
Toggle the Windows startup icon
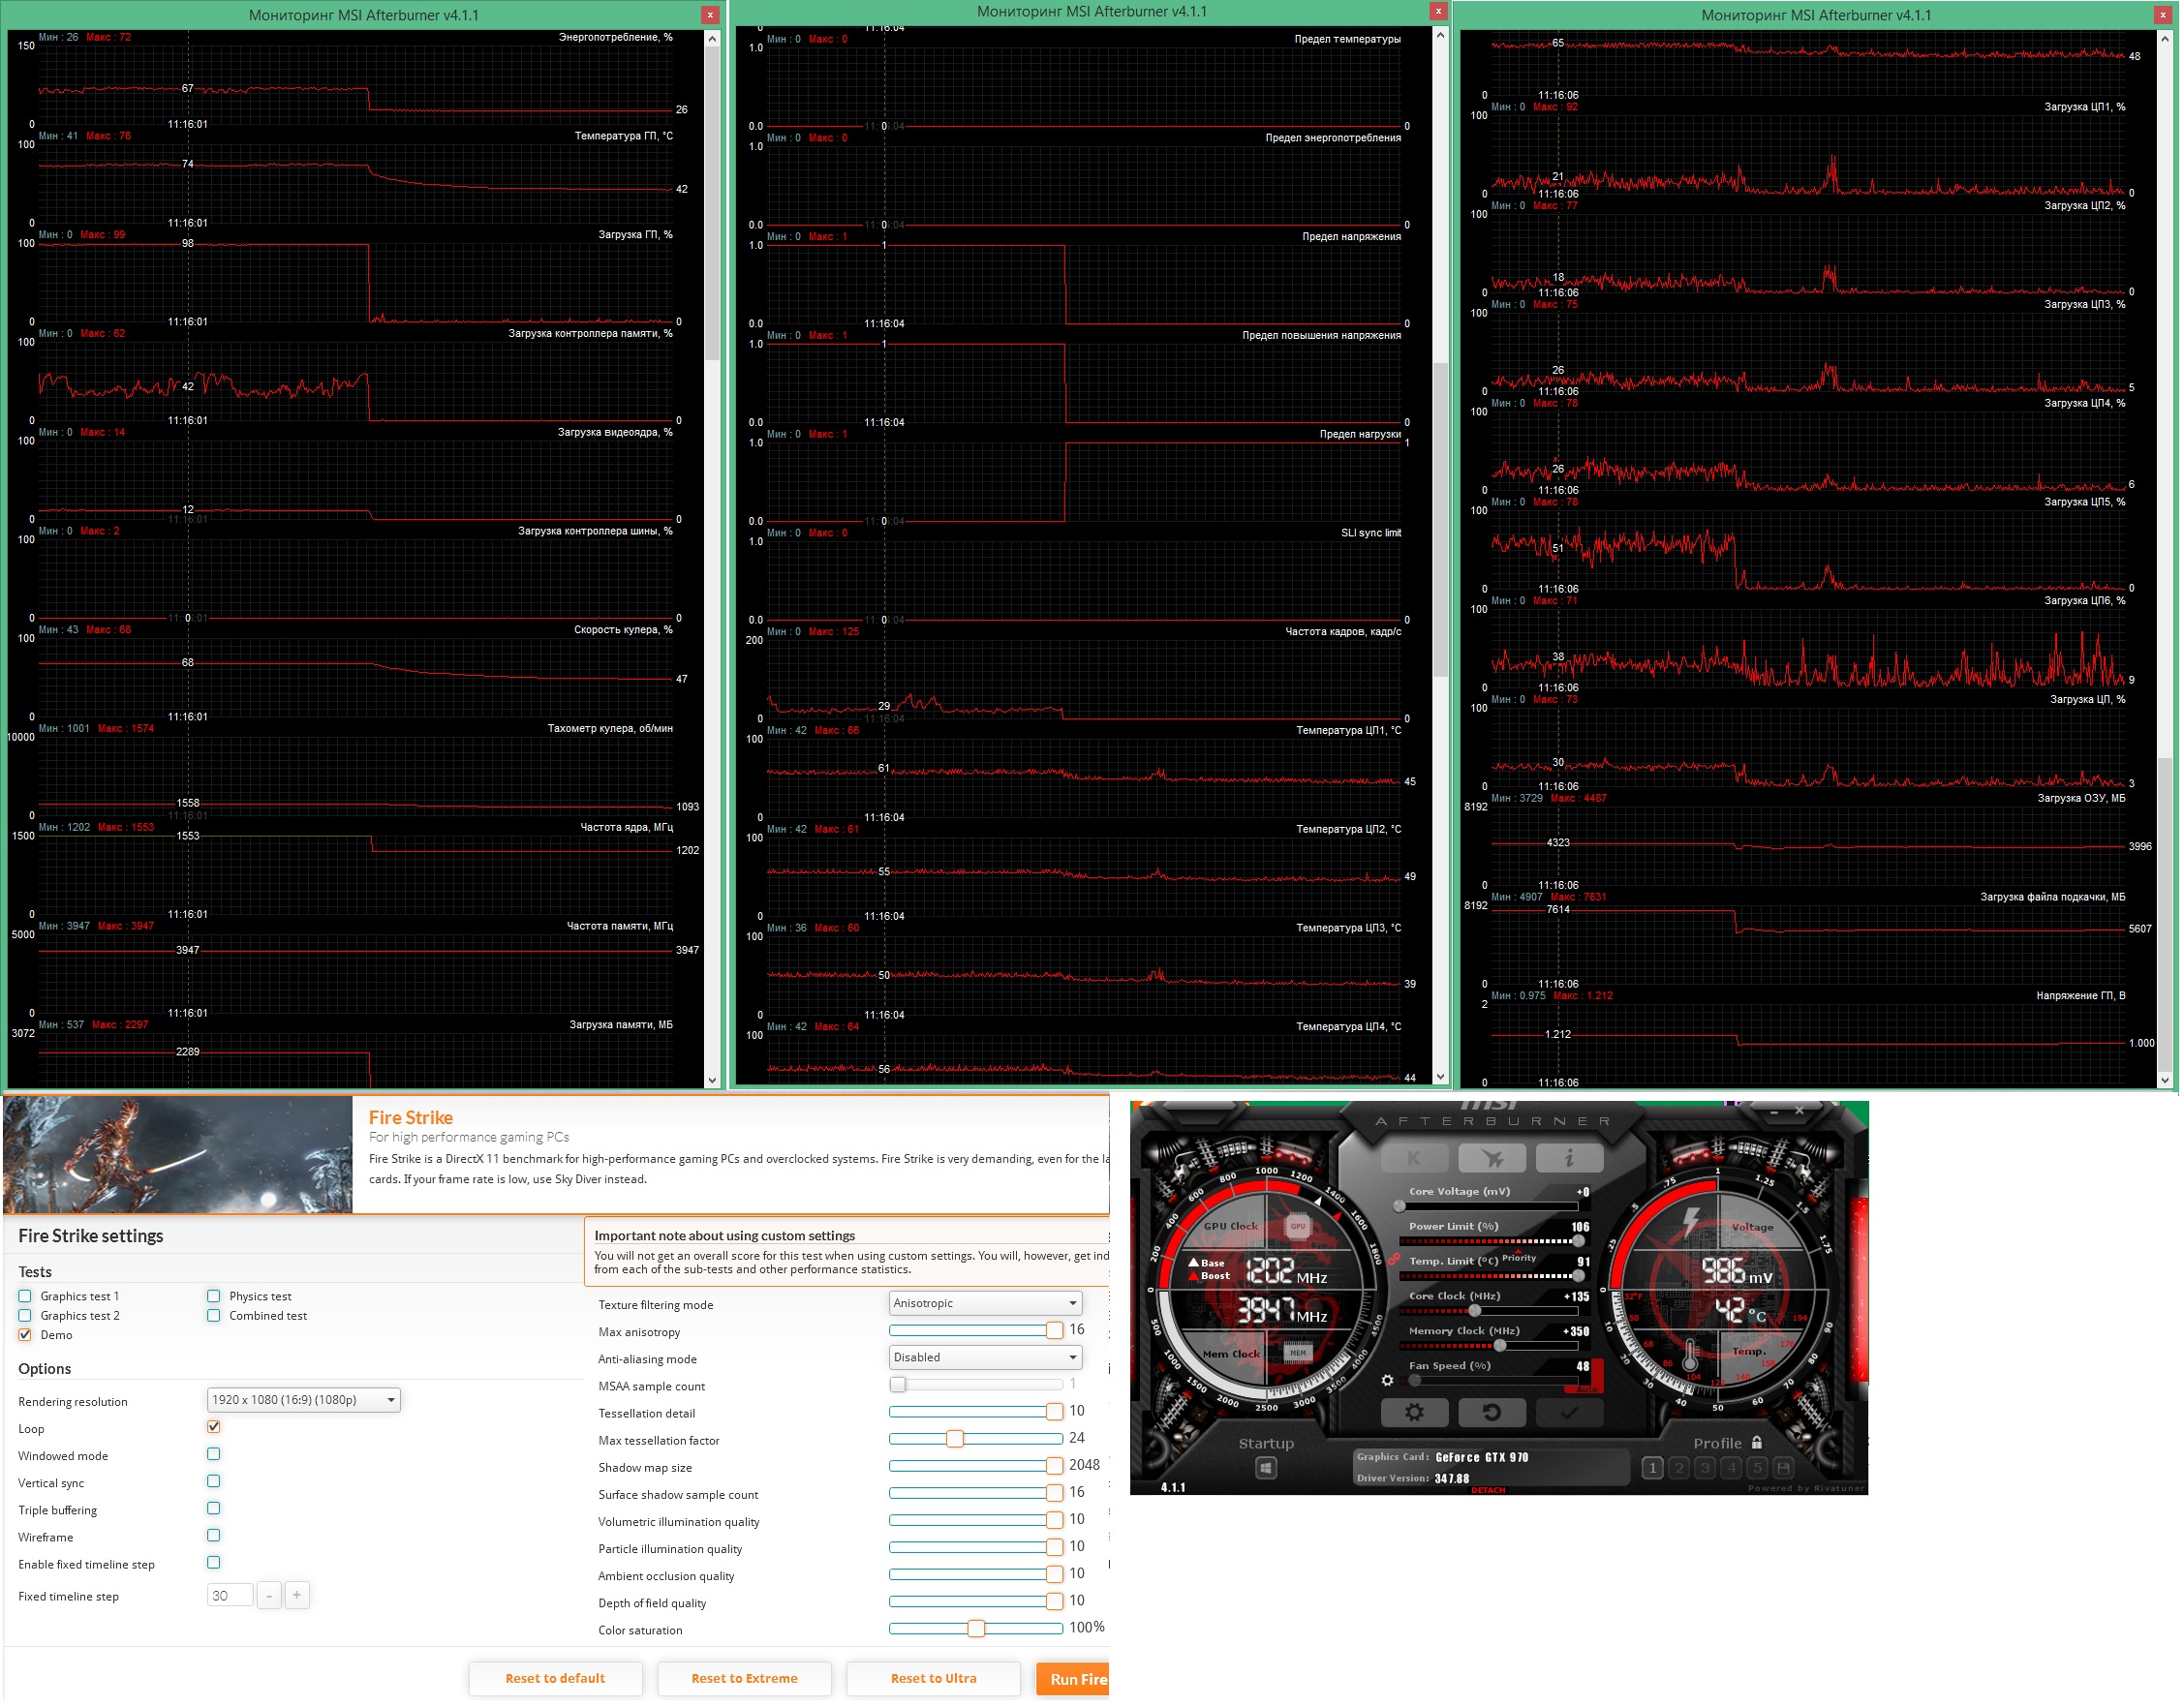(1265, 1468)
